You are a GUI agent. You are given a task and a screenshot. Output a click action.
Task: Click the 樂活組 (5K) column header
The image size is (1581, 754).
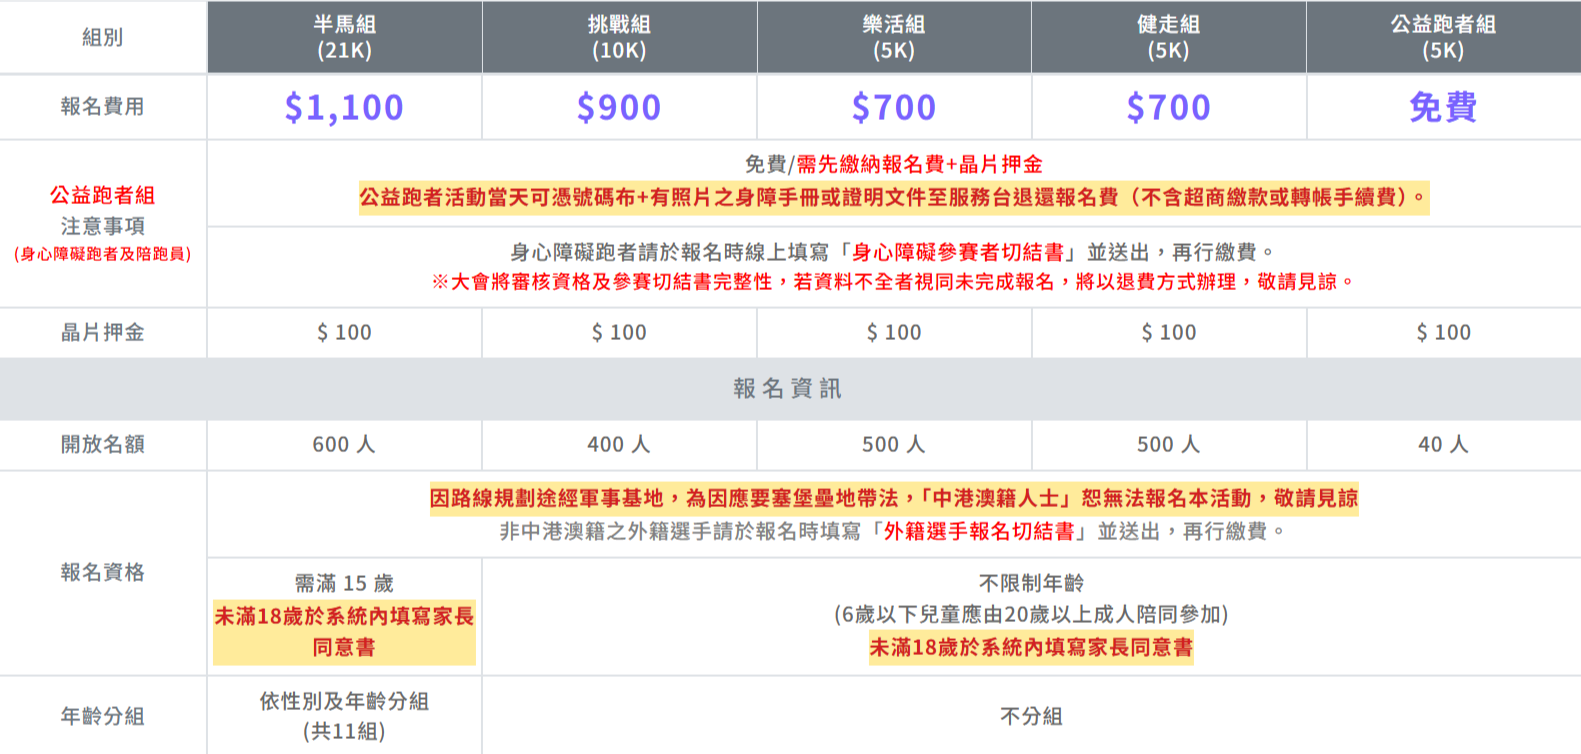tap(894, 37)
